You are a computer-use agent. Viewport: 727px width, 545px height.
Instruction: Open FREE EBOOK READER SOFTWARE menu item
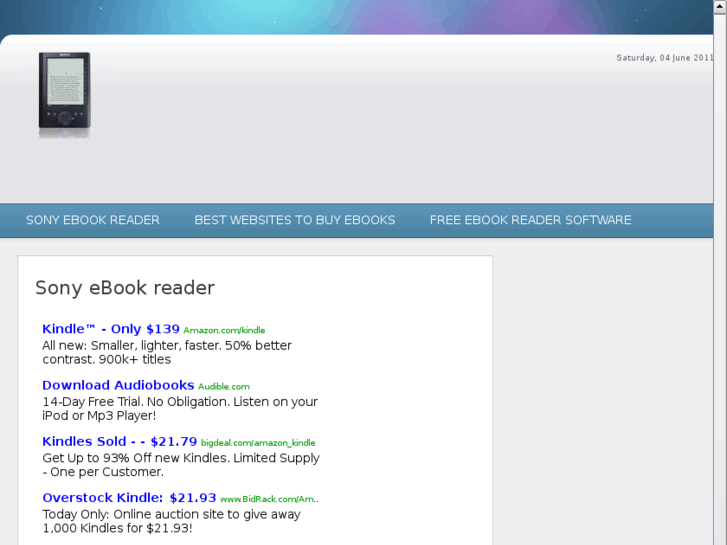(530, 220)
